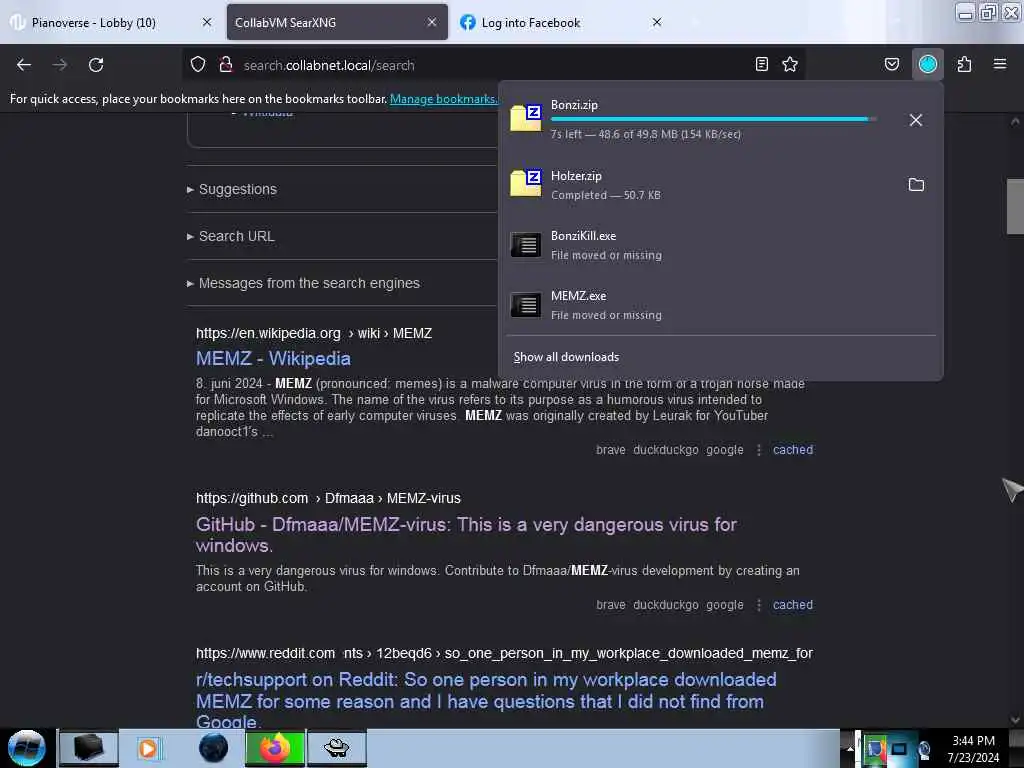The width and height of the screenshot is (1024, 768).
Task: Open the GitHub Dfmaaa/MEMZ-virus result
Action: [x=466, y=535]
